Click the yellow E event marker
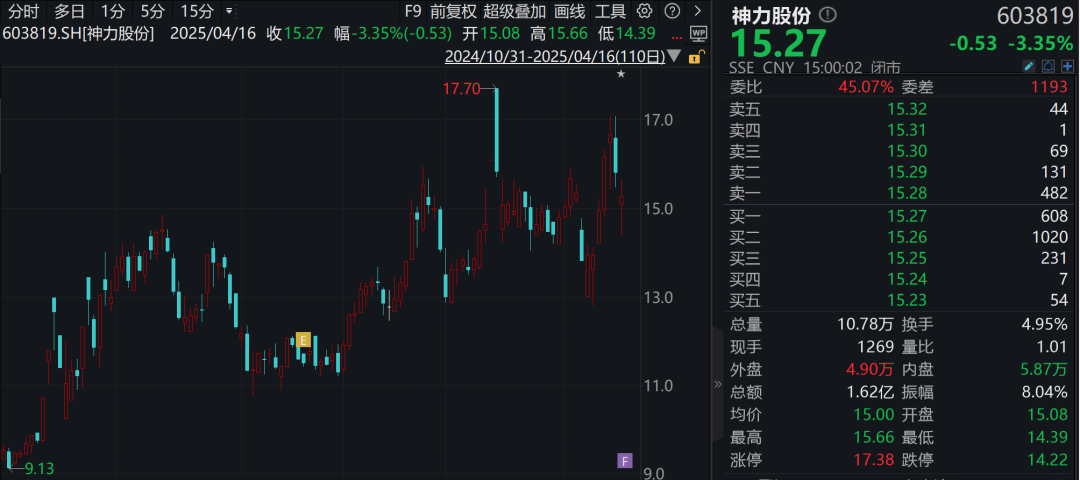Screen dimensions: 1080x480 (x=303, y=340)
